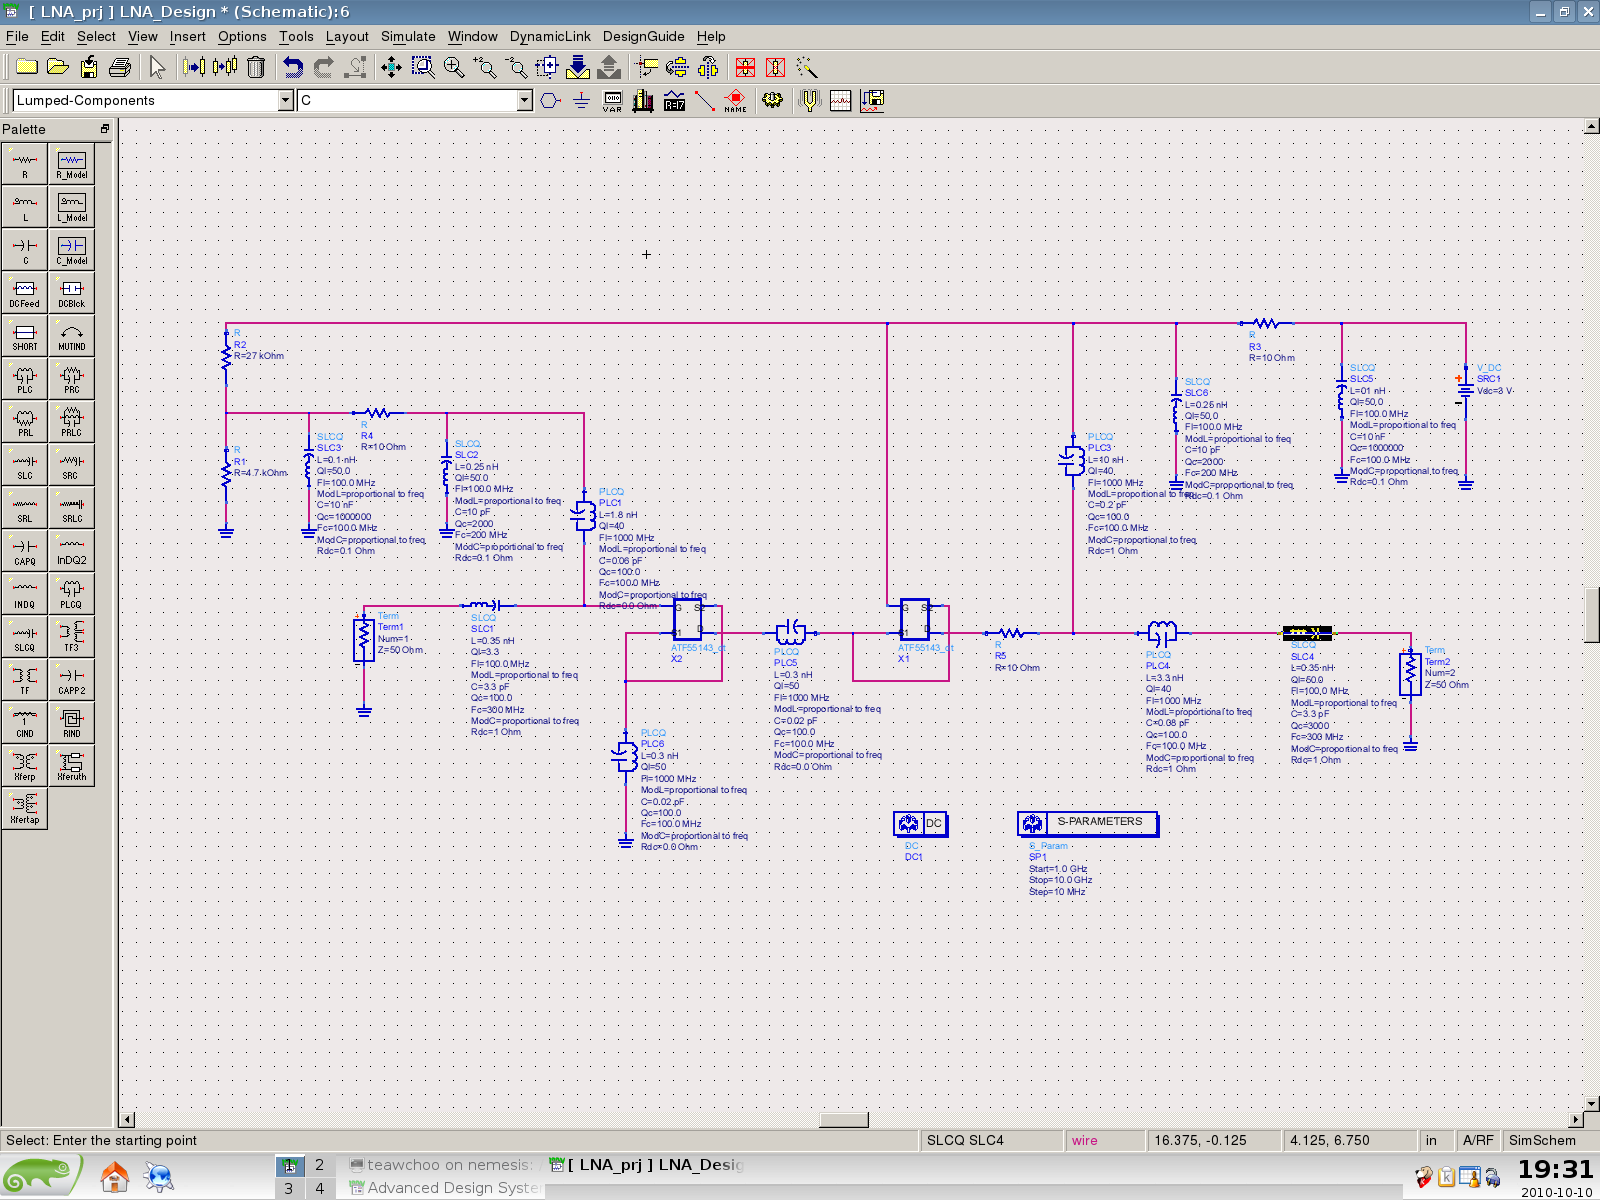Image resolution: width=1600 pixels, height=1200 pixels.
Task: Open the Lumped-Components palette dropdown
Action: [x=285, y=100]
